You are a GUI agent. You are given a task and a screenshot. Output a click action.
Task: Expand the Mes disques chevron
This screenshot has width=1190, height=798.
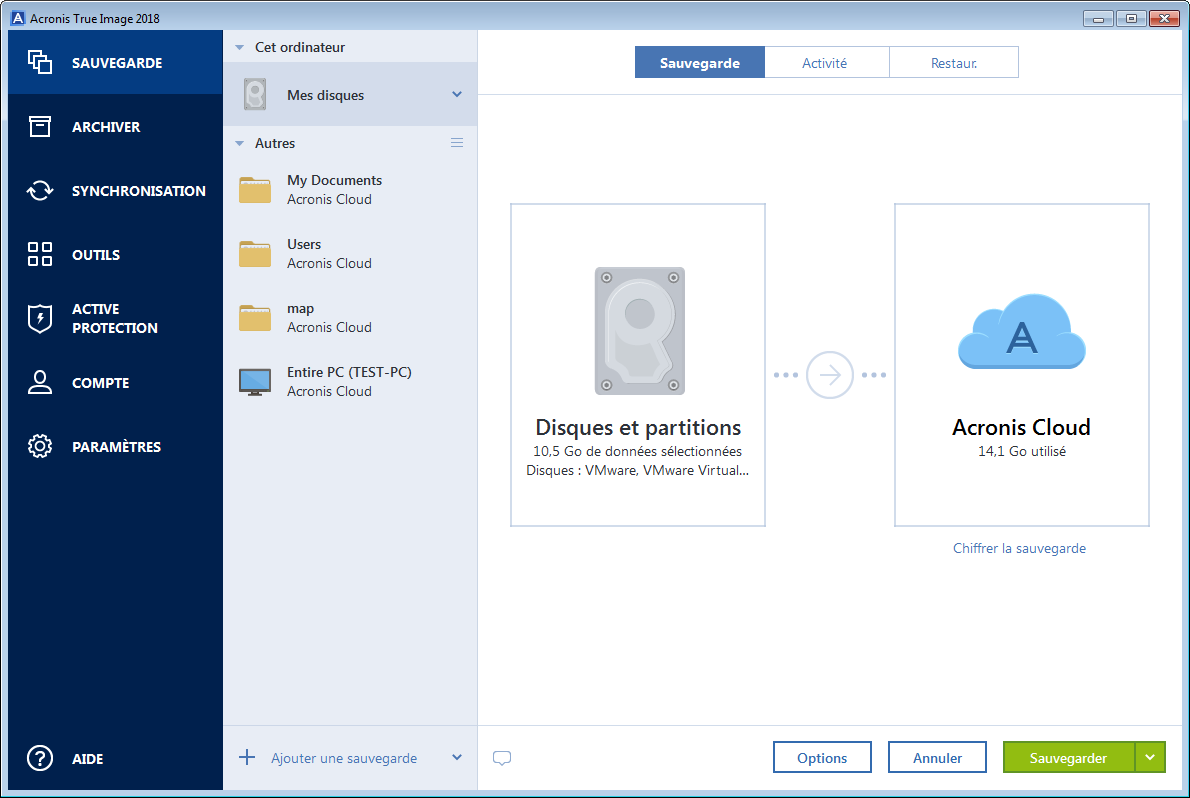tap(458, 94)
